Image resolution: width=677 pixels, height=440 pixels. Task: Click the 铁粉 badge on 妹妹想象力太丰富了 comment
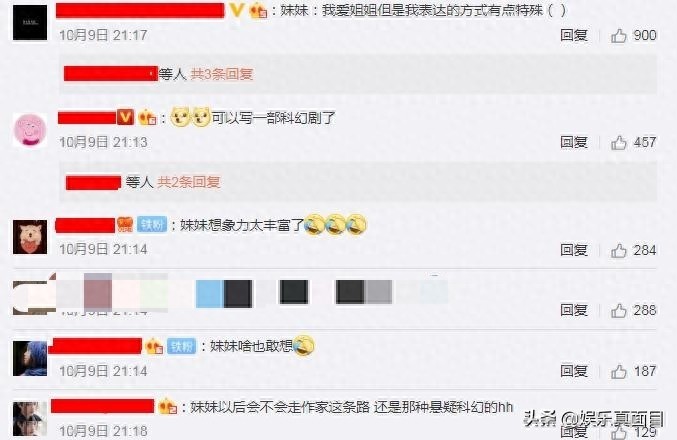pyautogui.click(x=152, y=225)
